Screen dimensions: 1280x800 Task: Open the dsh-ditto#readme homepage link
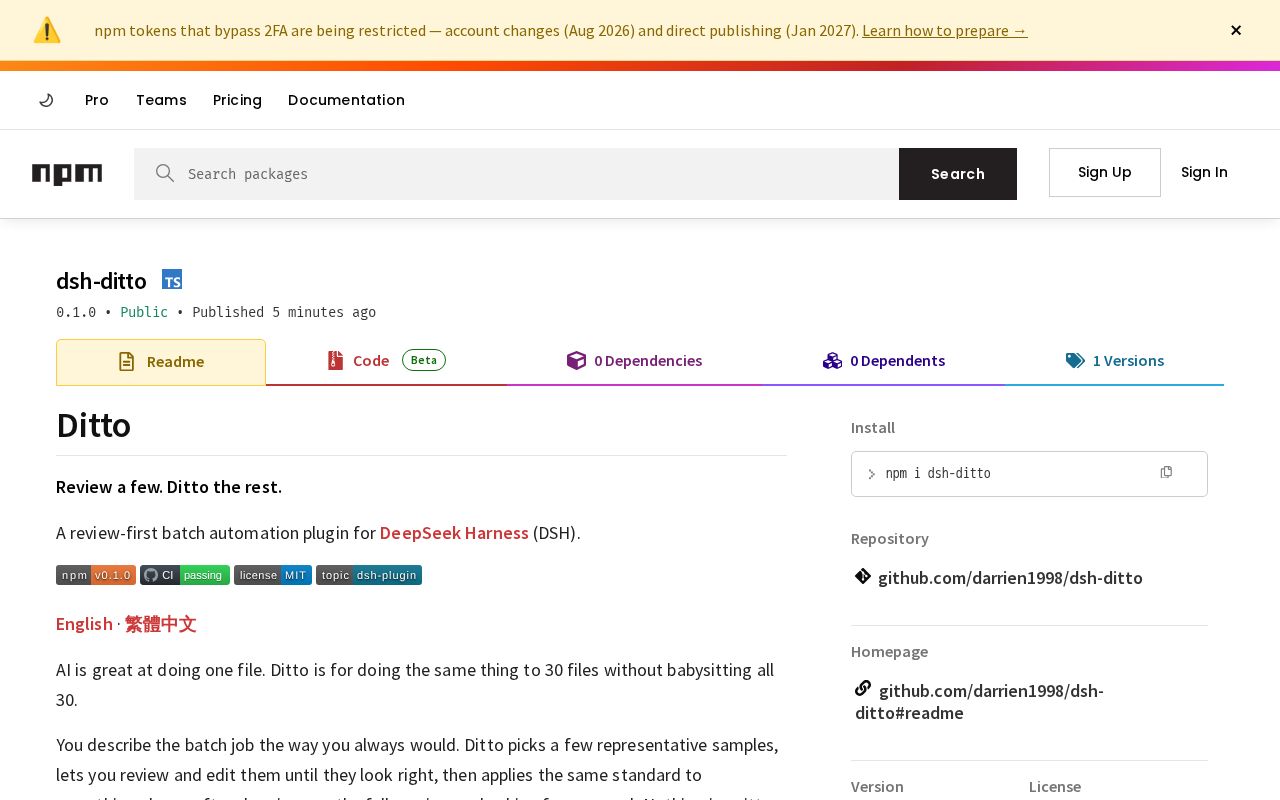[x=980, y=702]
